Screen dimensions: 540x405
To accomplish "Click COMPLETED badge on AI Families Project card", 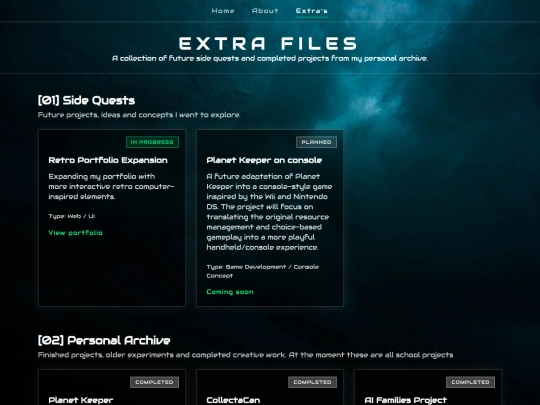I will coord(470,382).
